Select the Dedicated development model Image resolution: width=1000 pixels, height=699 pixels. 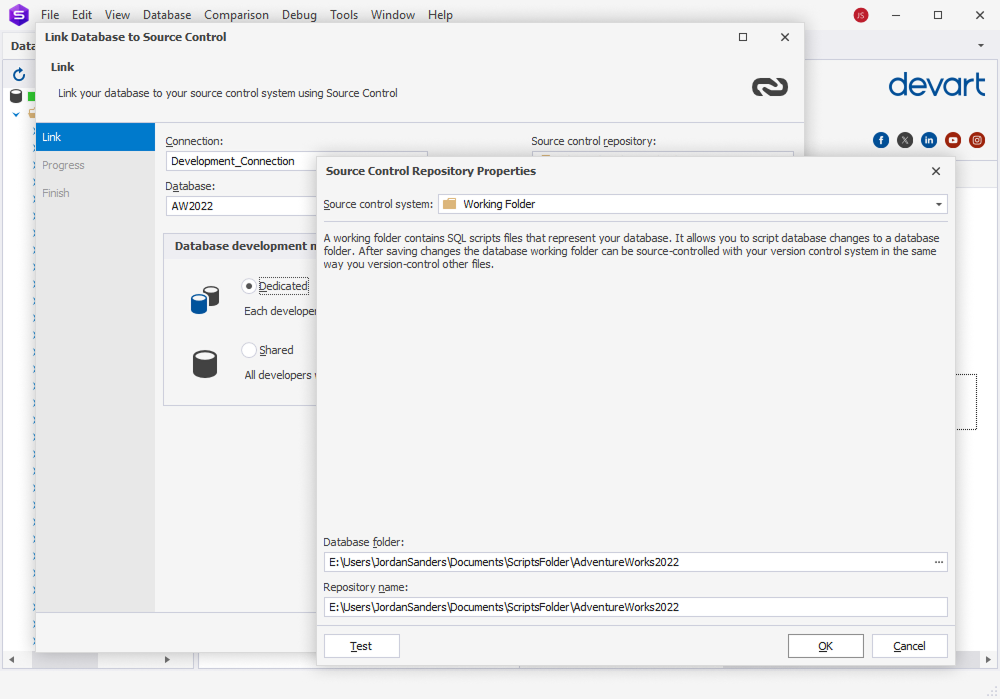pos(249,286)
